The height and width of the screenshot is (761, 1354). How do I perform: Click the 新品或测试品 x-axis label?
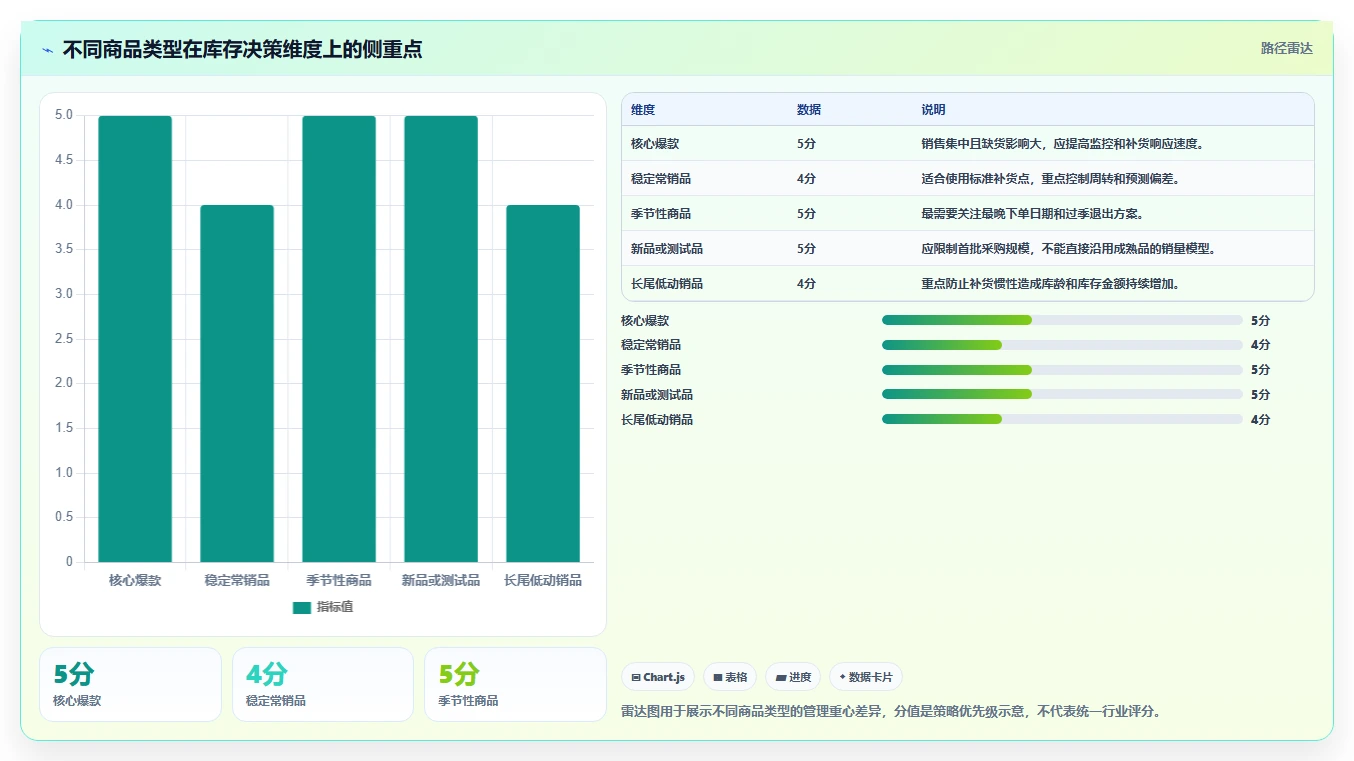coord(441,580)
